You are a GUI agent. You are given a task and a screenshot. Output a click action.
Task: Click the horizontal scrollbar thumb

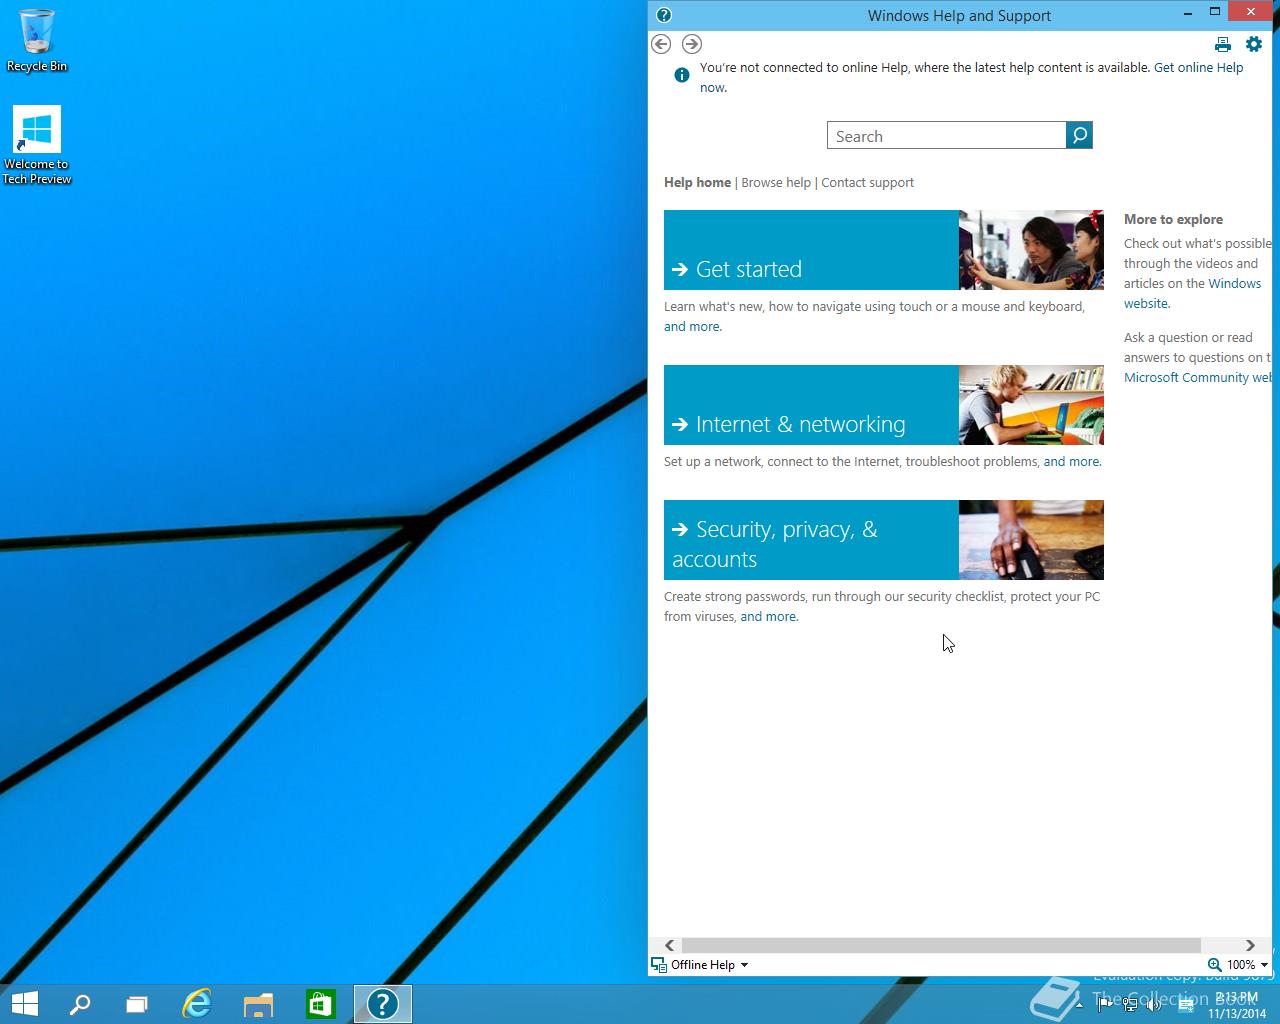pyautogui.click(x=941, y=945)
